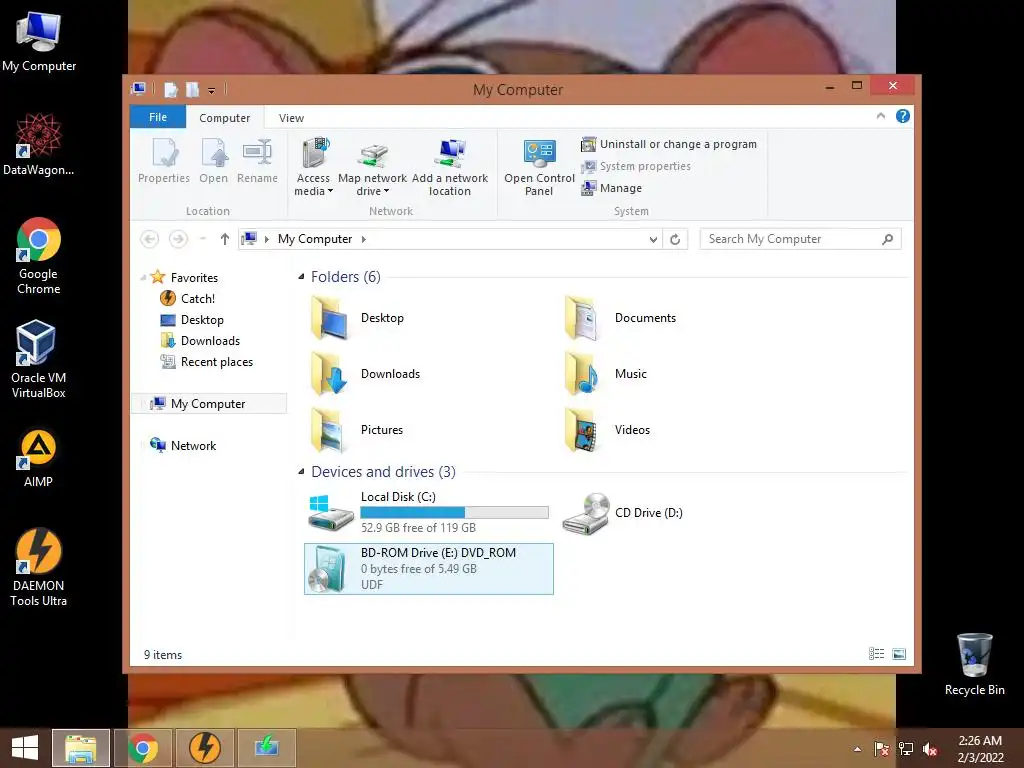
Task: Select the Pictures folder icon
Action: (x=328, y=430)
